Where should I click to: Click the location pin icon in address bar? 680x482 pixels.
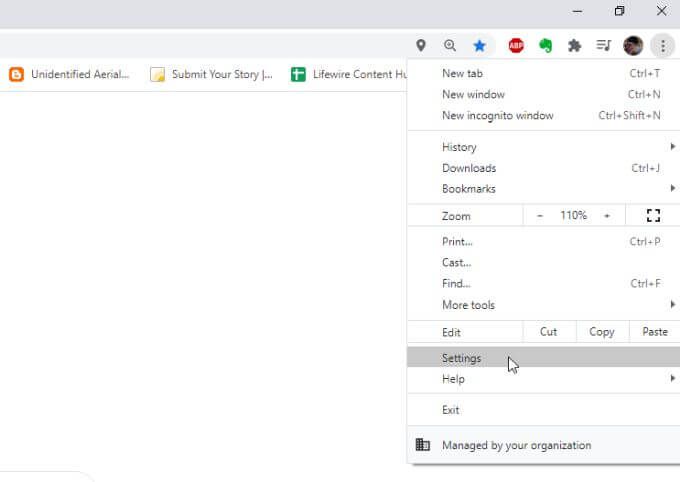point(421,46)
